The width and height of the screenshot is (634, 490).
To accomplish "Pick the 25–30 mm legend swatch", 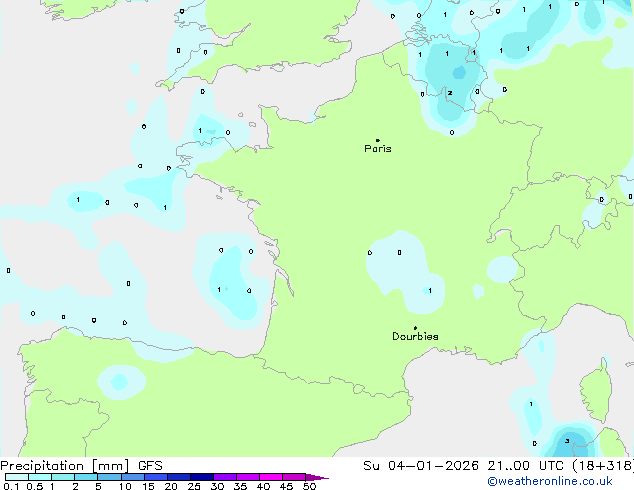I will tap(201, 477).
